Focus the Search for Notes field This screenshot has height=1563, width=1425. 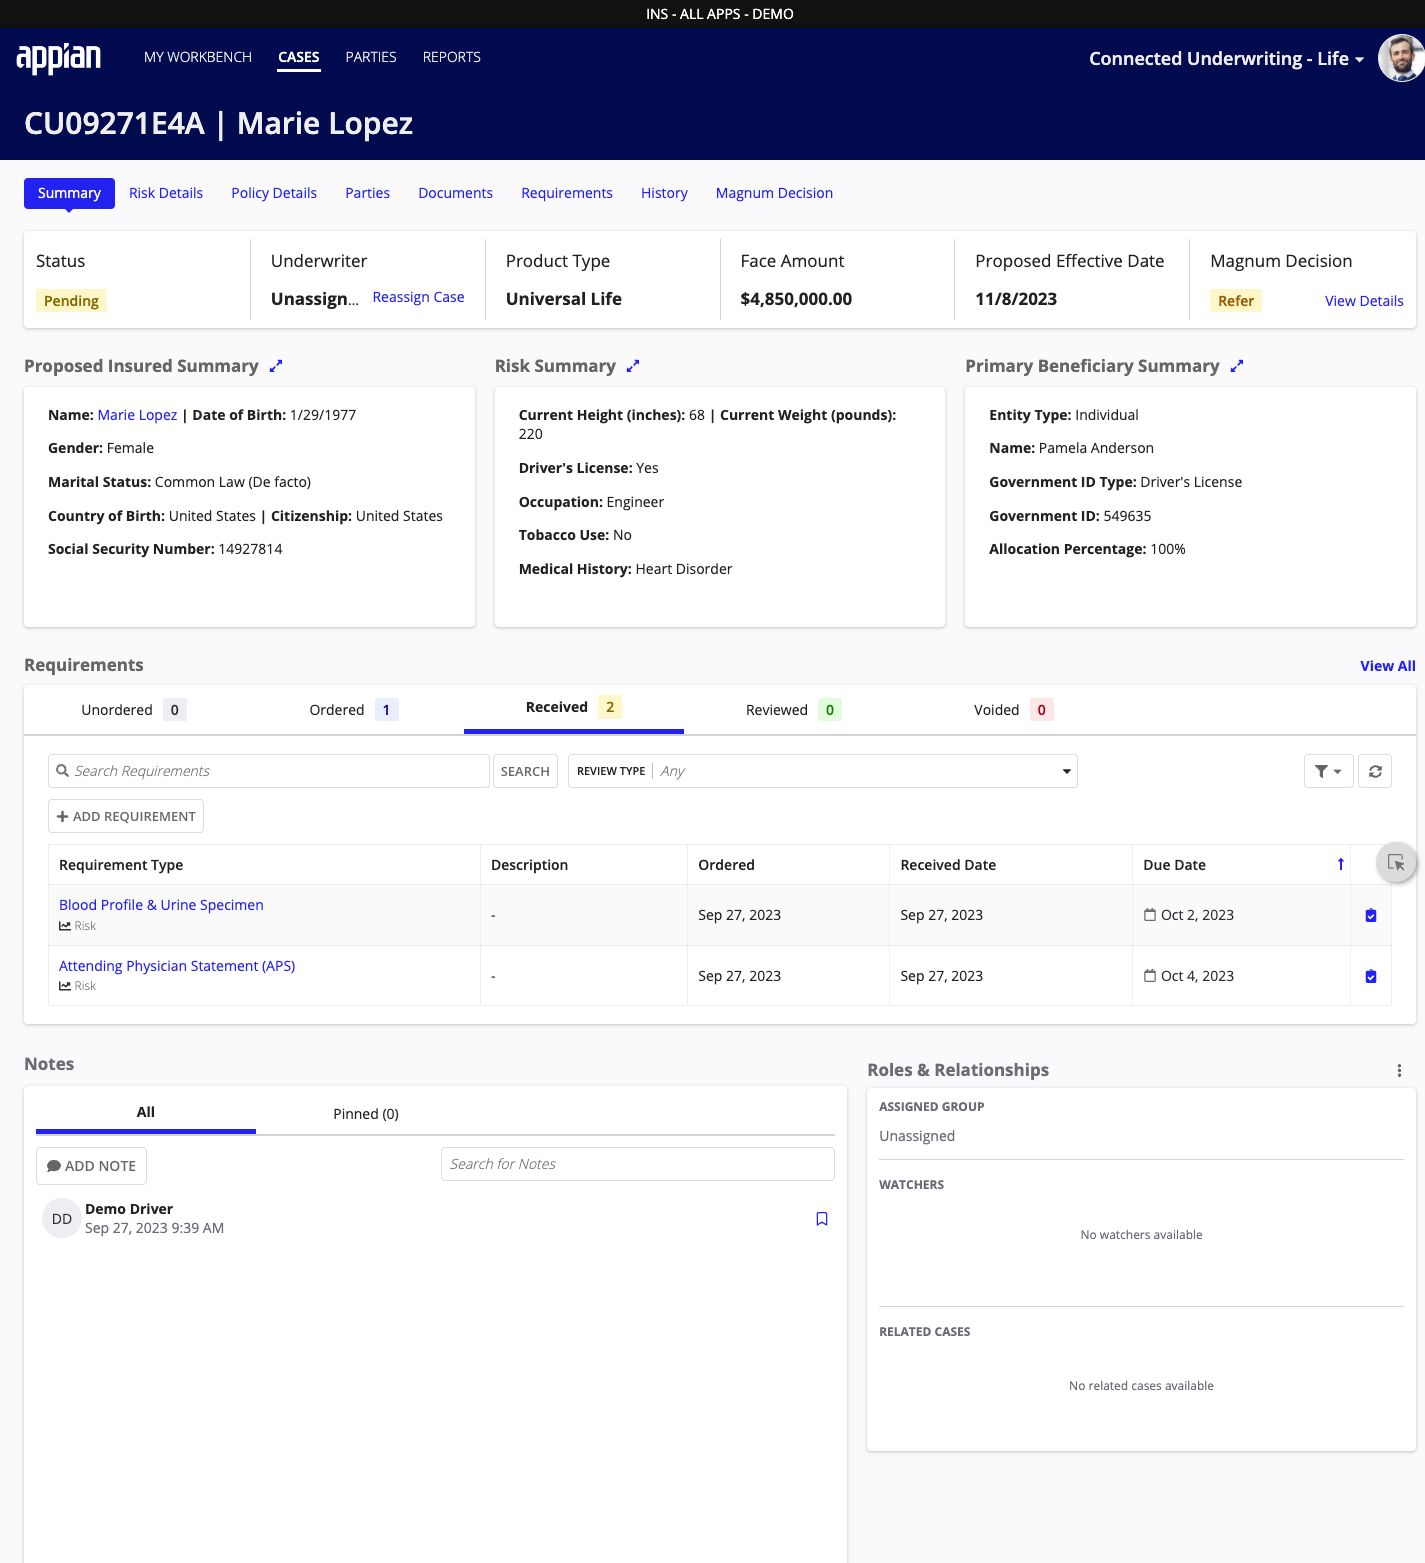638,1164
